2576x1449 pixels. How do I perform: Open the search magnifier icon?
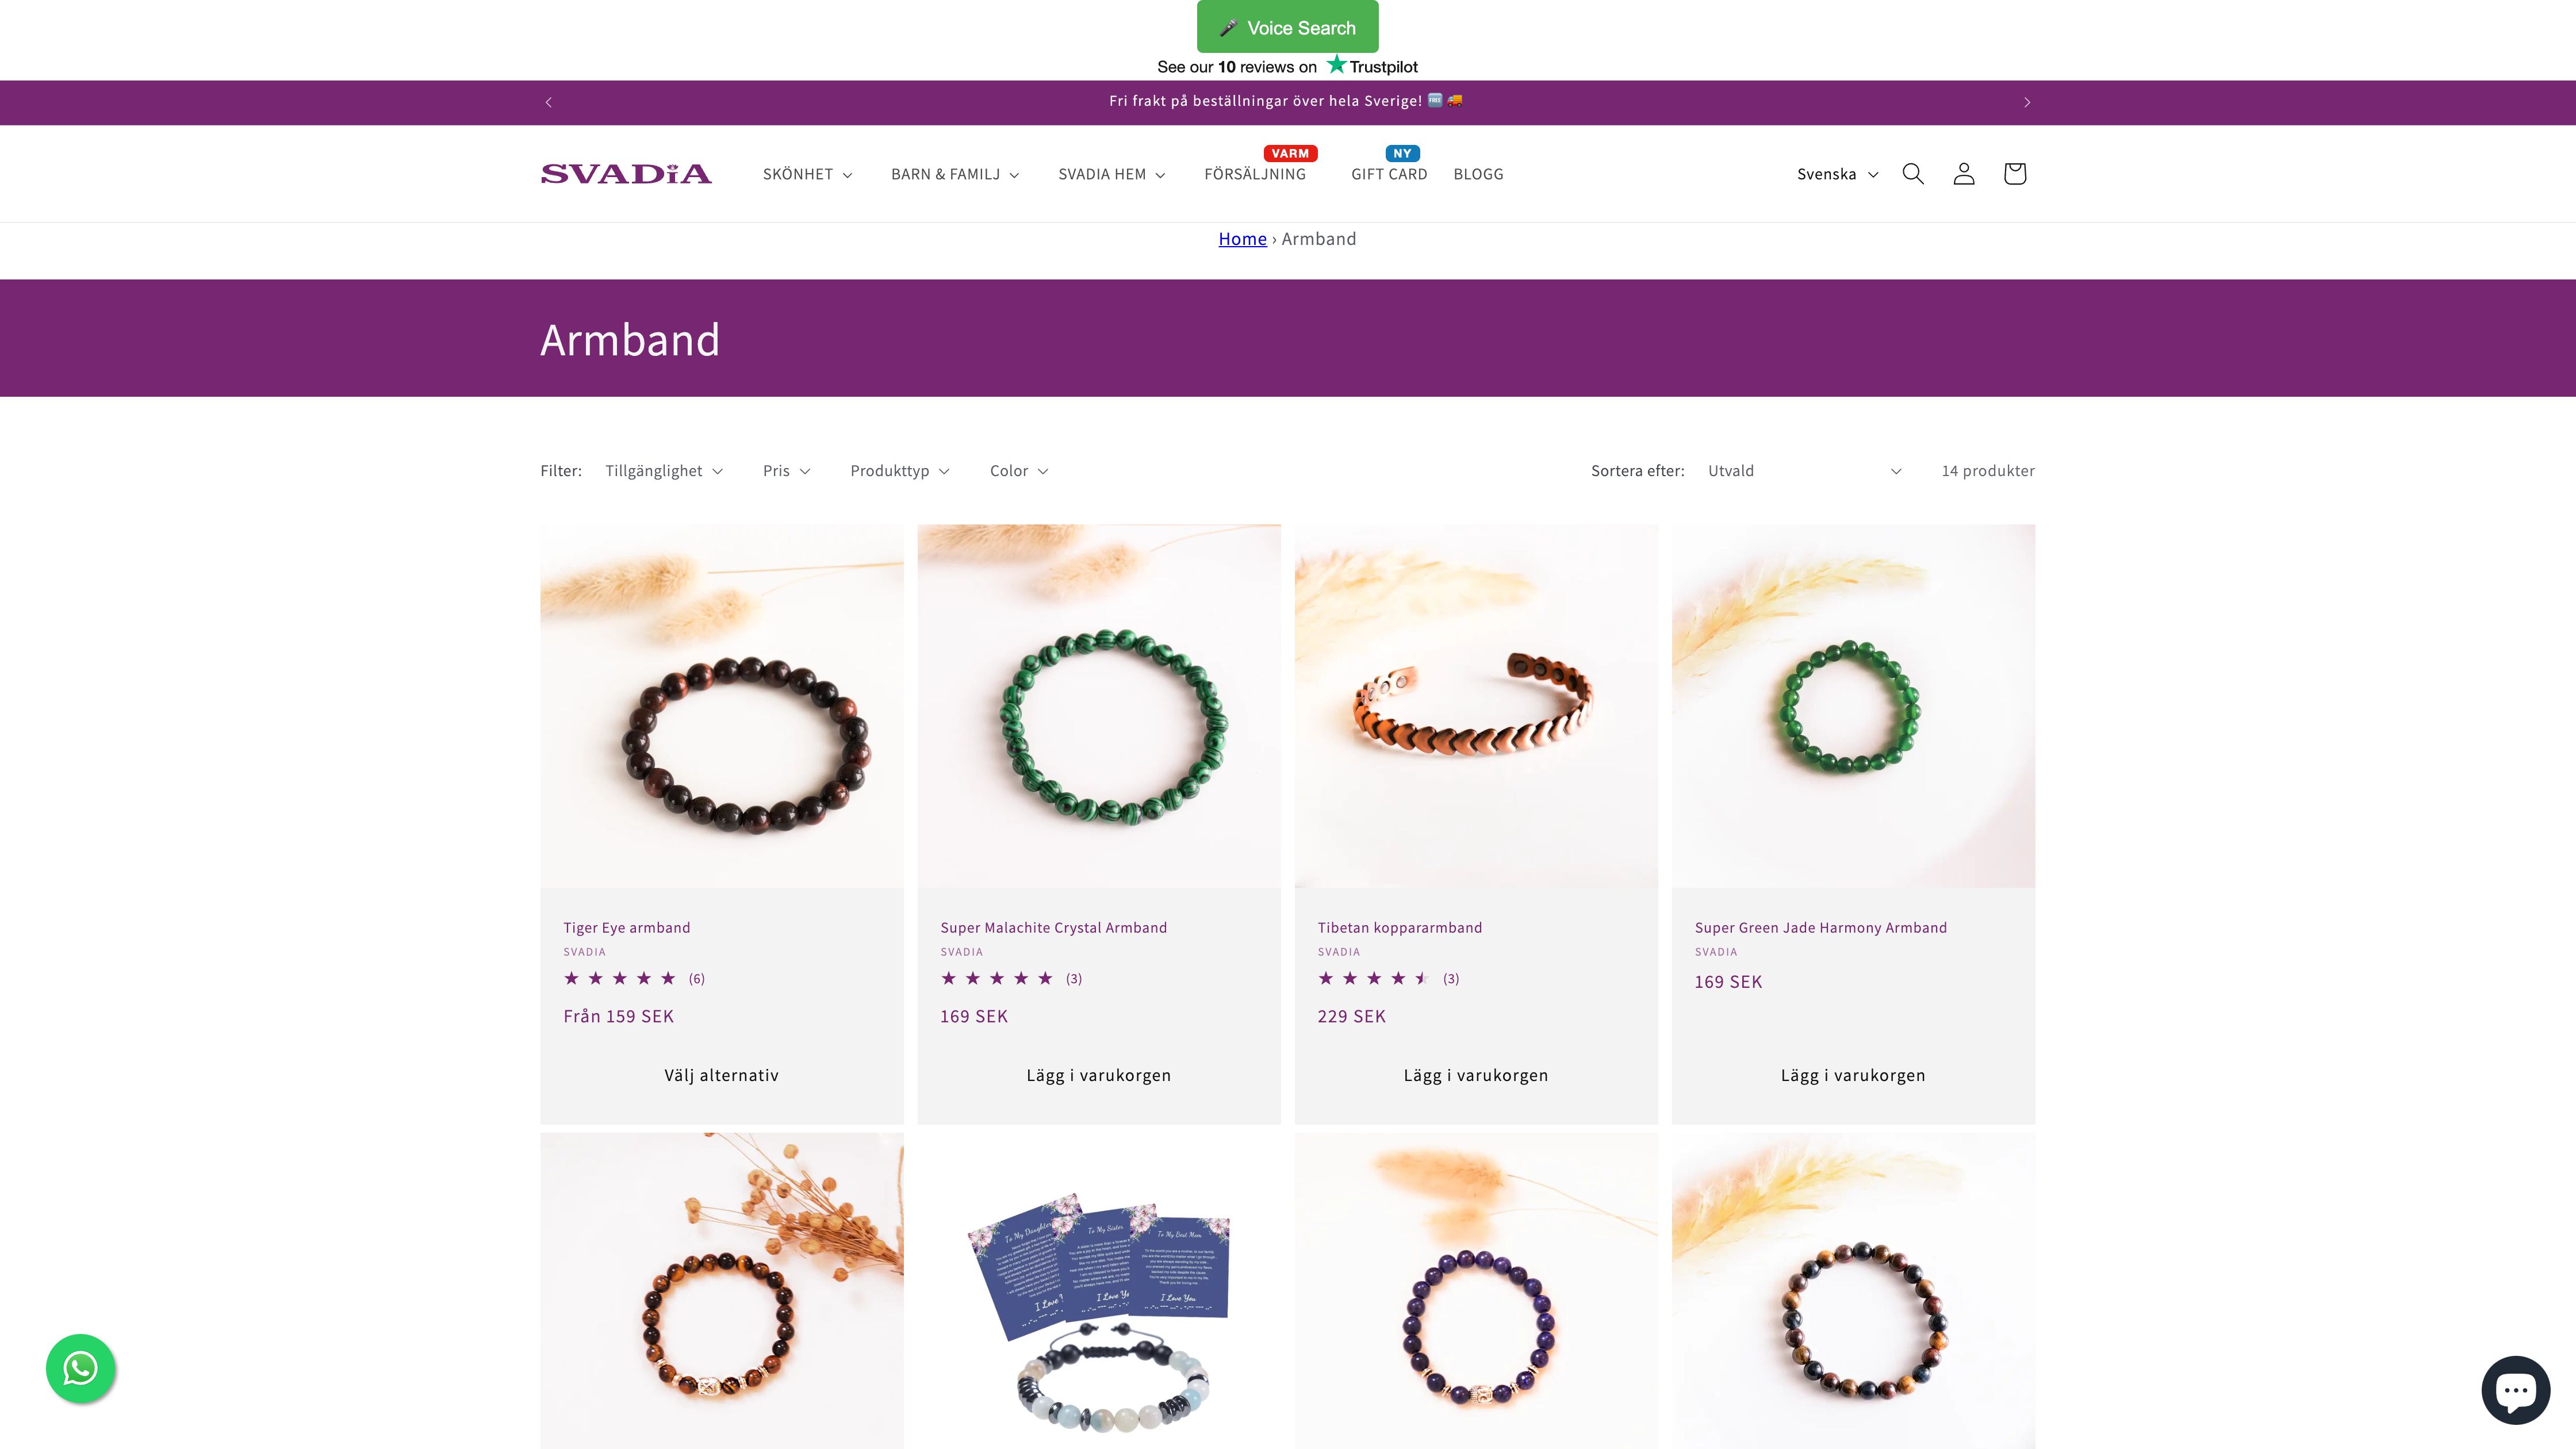click(1912, 174)
